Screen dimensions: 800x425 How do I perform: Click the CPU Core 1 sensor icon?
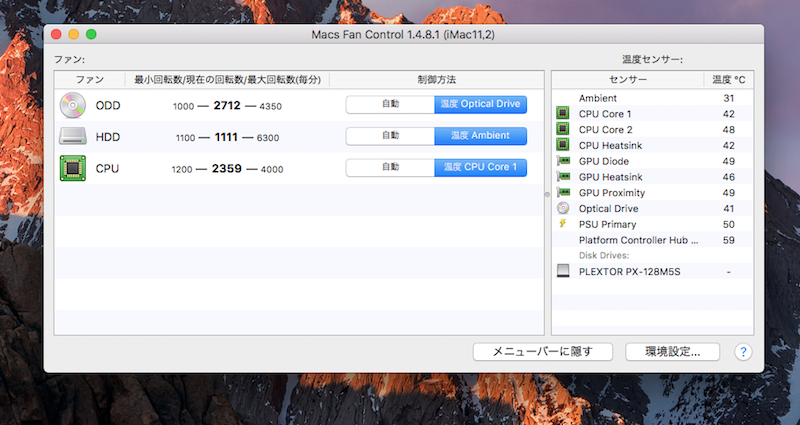click(x=562, y=114)
